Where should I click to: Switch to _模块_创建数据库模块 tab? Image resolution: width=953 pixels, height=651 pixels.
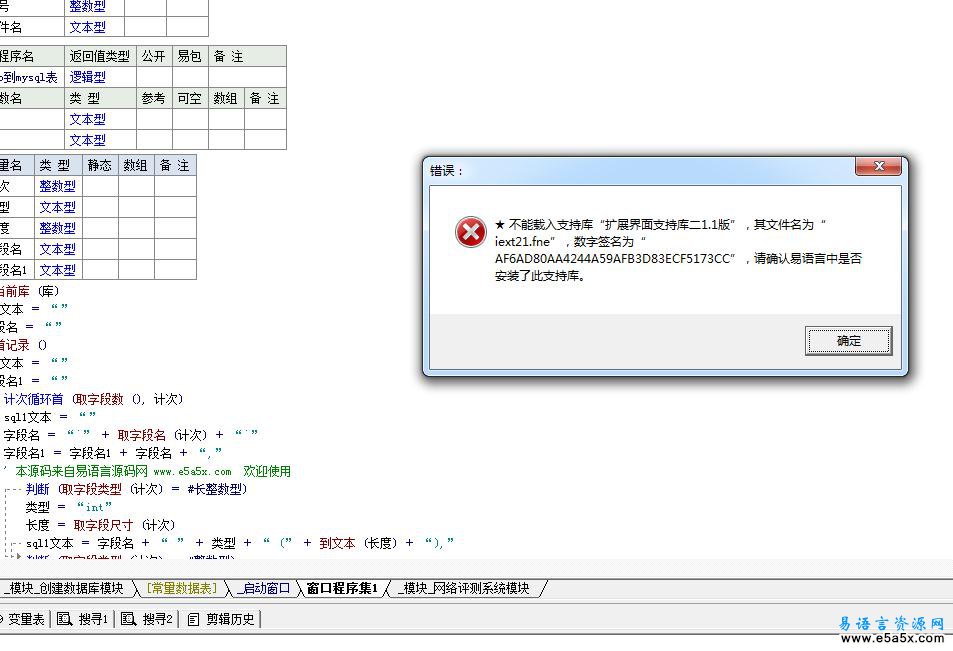pyautogui.click(x=66, y=588)
